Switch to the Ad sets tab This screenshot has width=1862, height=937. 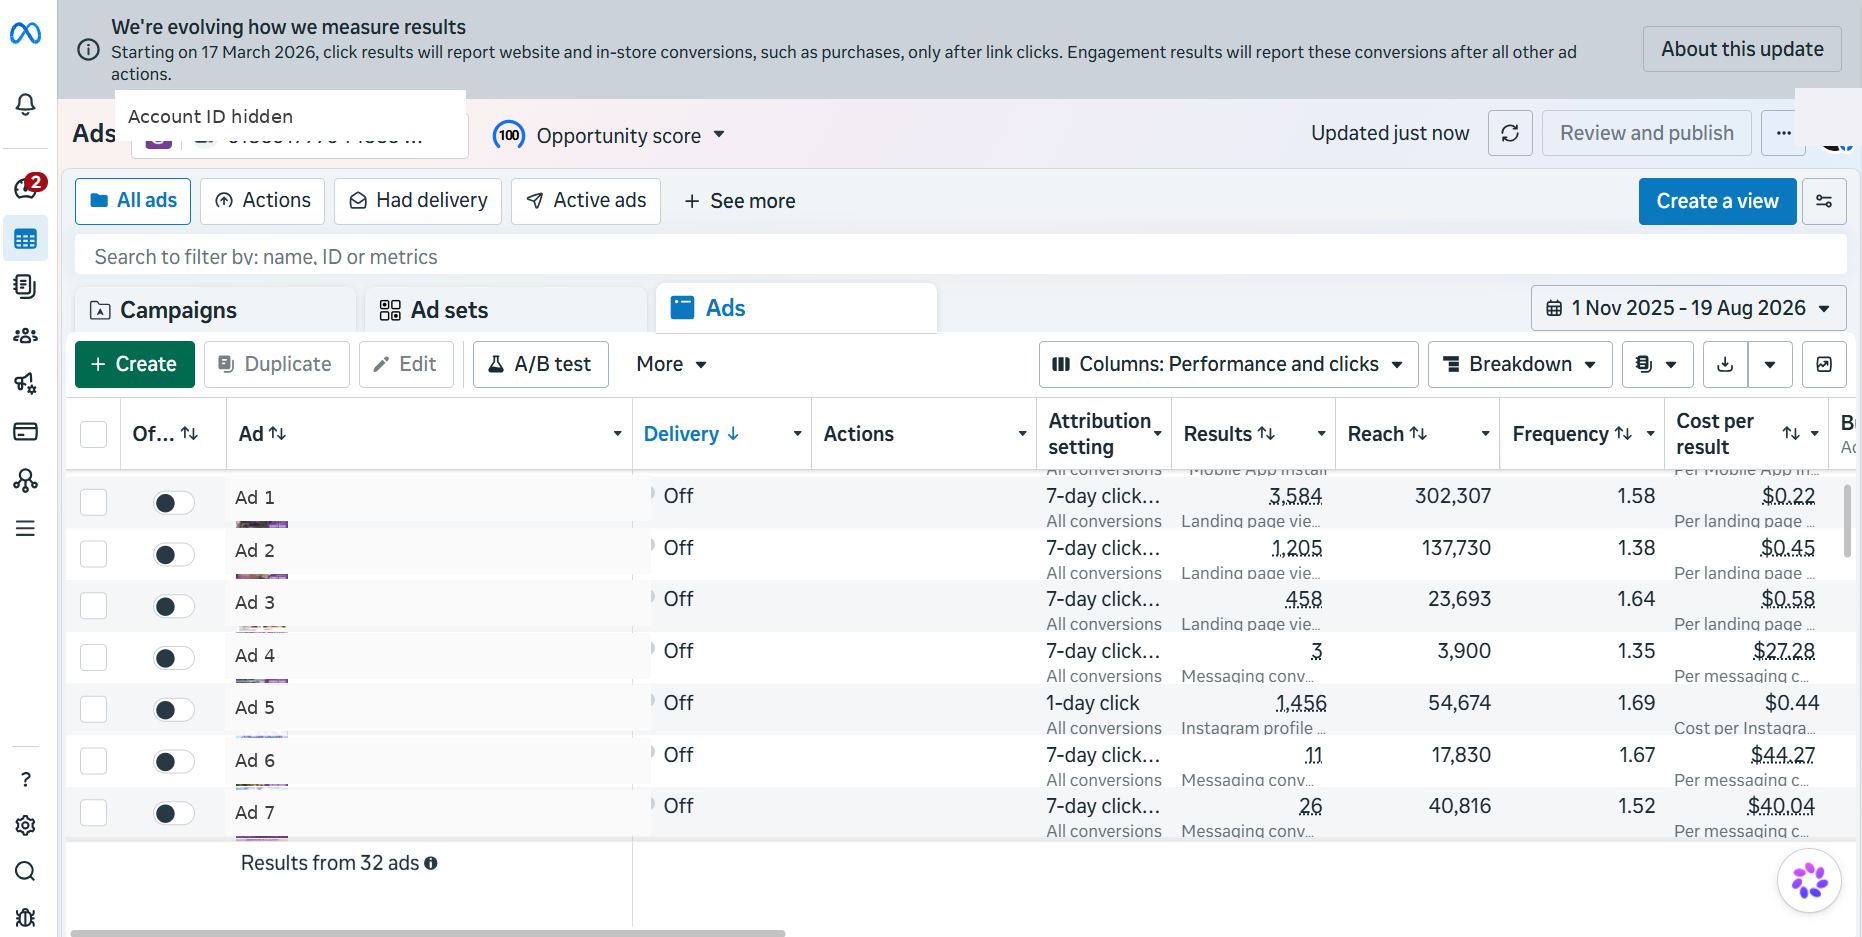point(506,310)
